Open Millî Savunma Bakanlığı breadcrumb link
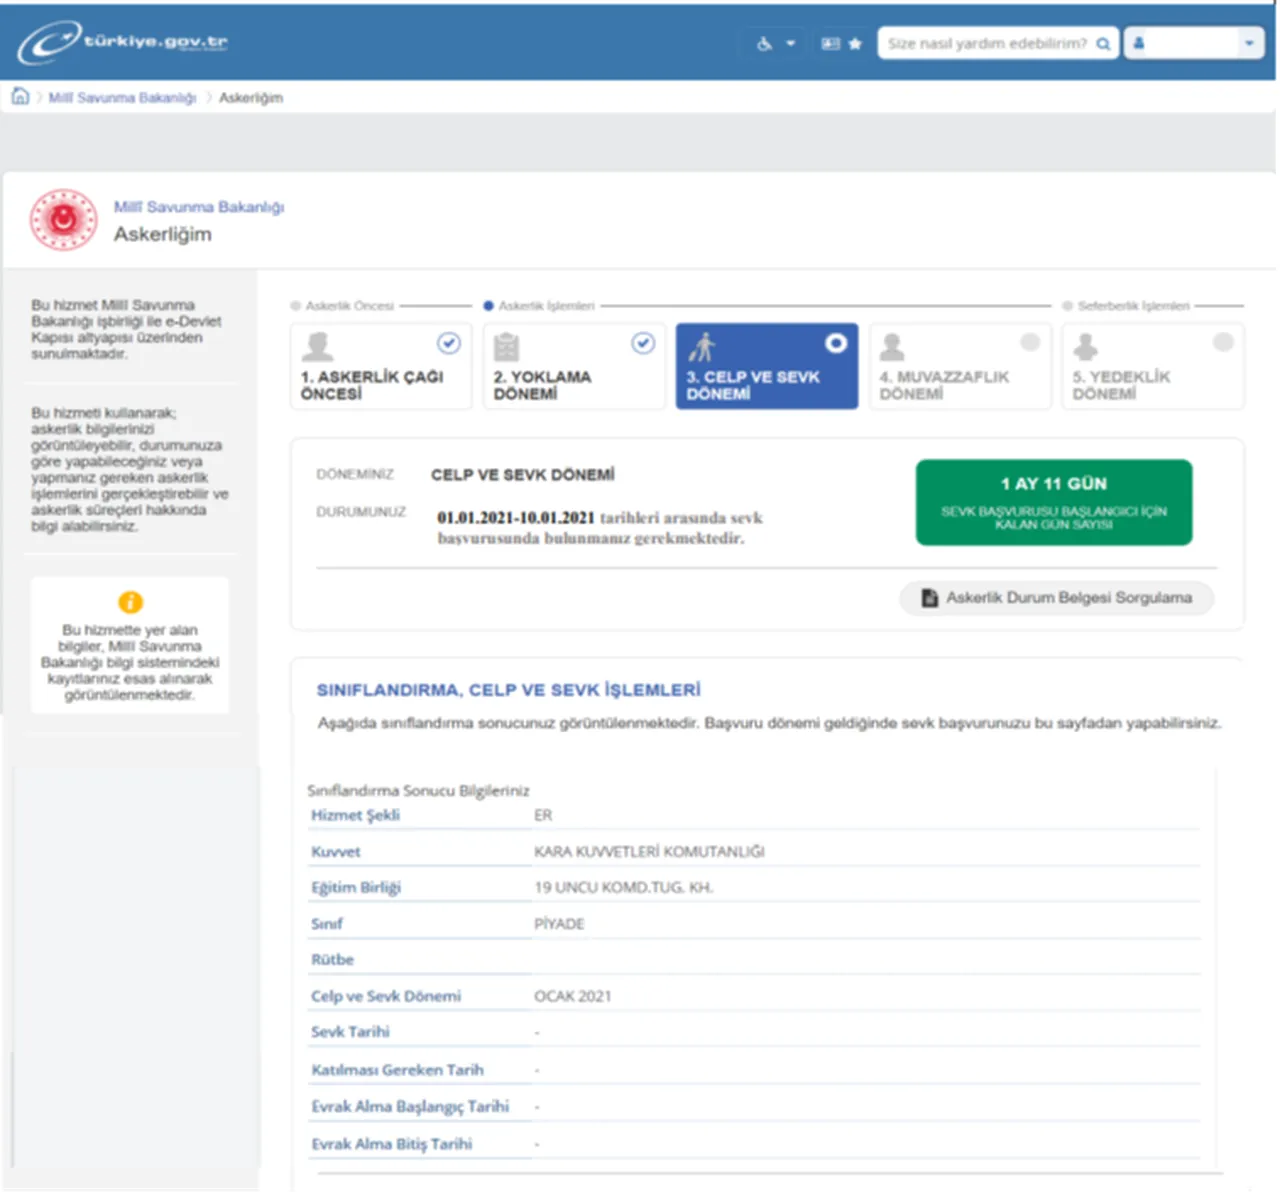 click(122, 98)
